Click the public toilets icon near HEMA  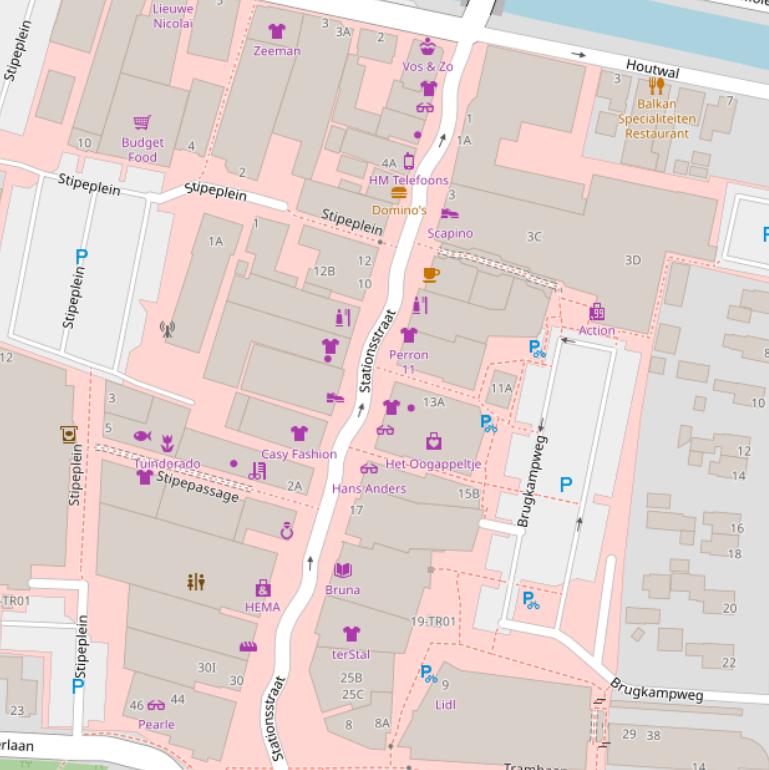click(x=196, y=581)
